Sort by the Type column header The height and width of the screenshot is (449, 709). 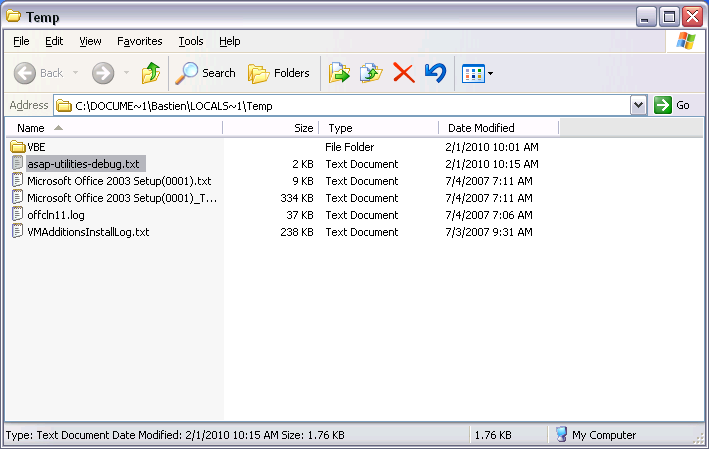tap(379, 128)
